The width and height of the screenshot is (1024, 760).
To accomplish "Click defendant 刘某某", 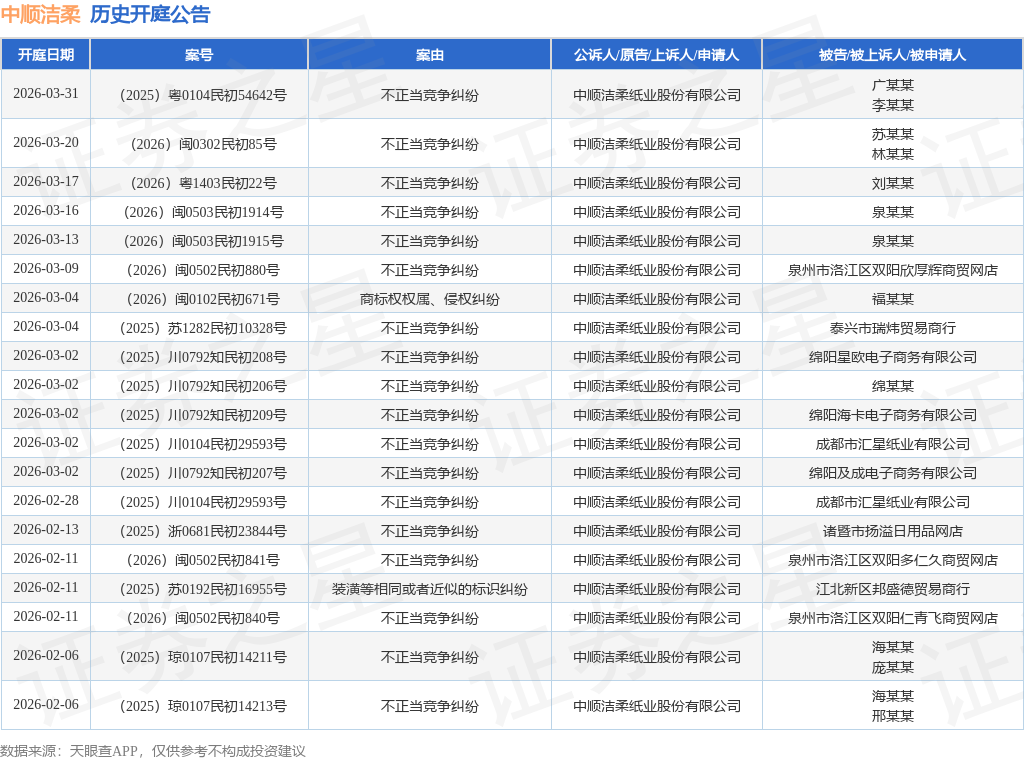I will click(893, 183).
